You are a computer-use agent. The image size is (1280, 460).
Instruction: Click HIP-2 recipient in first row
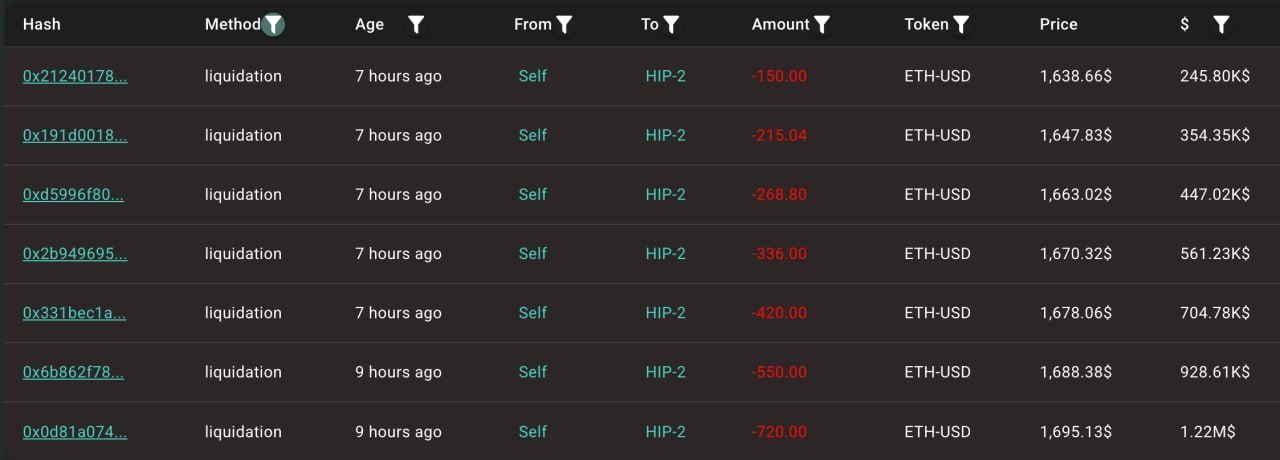point(665,76)
